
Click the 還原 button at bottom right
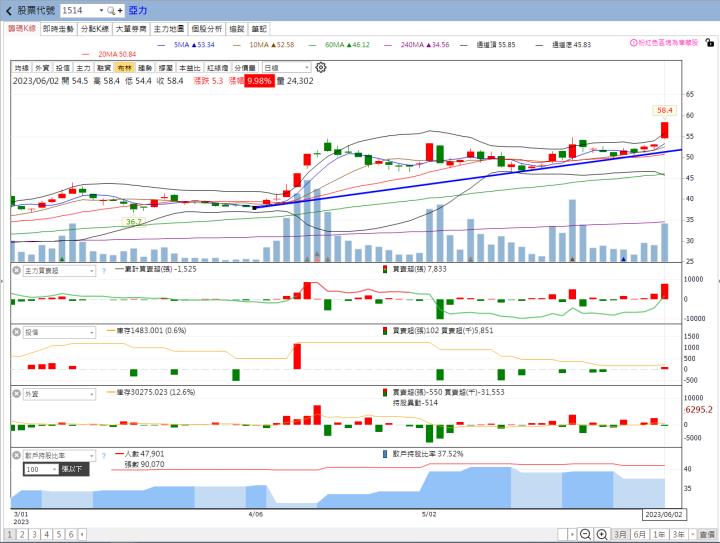[x=707, y=535]
